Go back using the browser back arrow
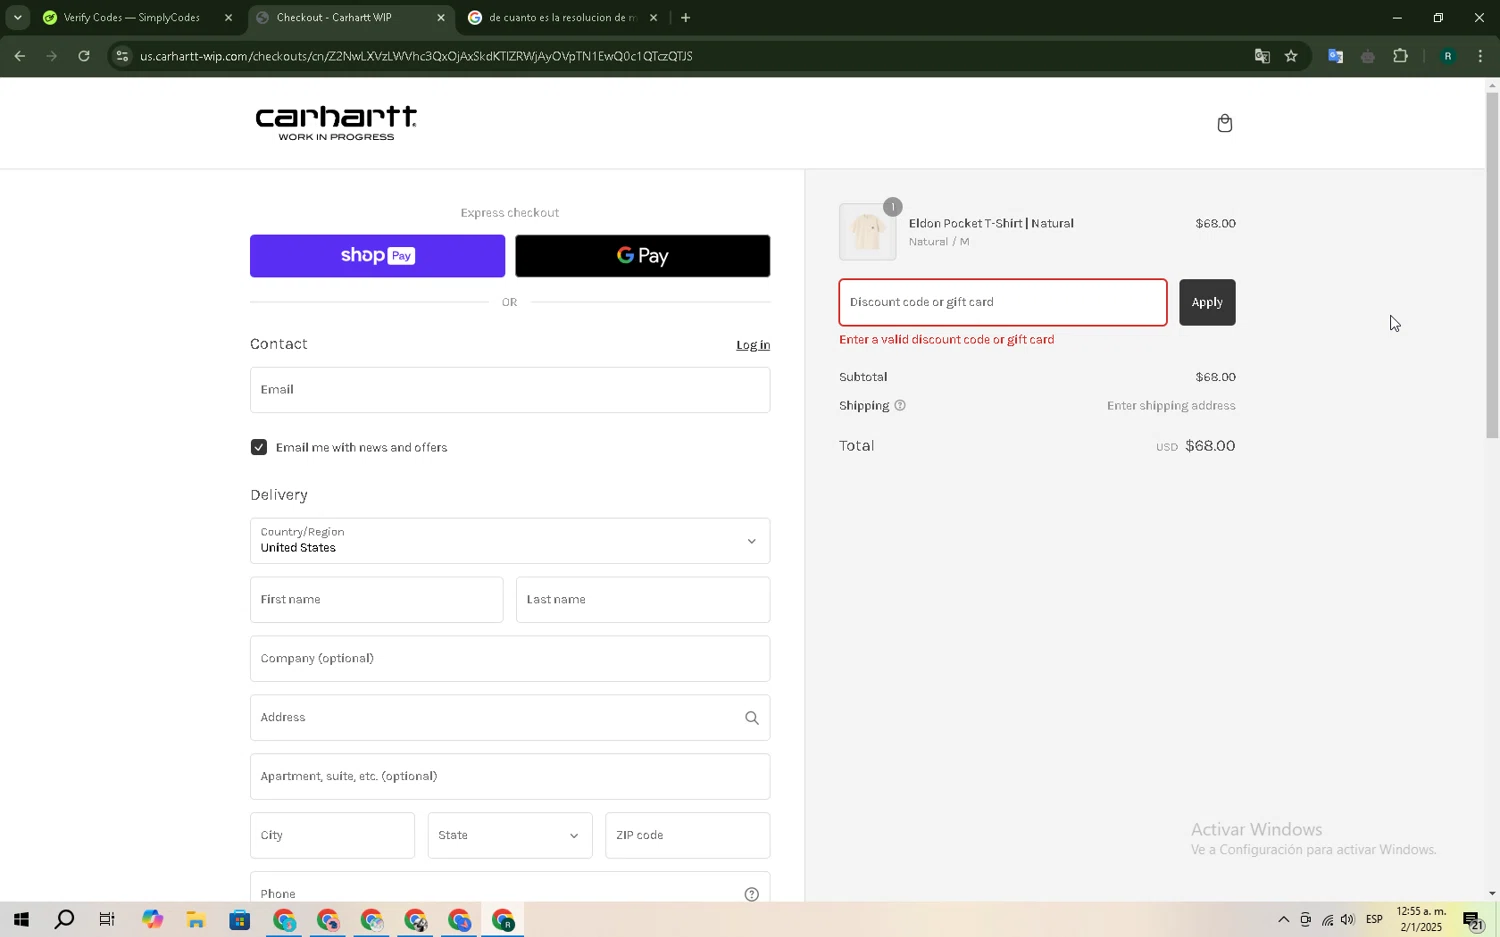 (x=20, y=56)
